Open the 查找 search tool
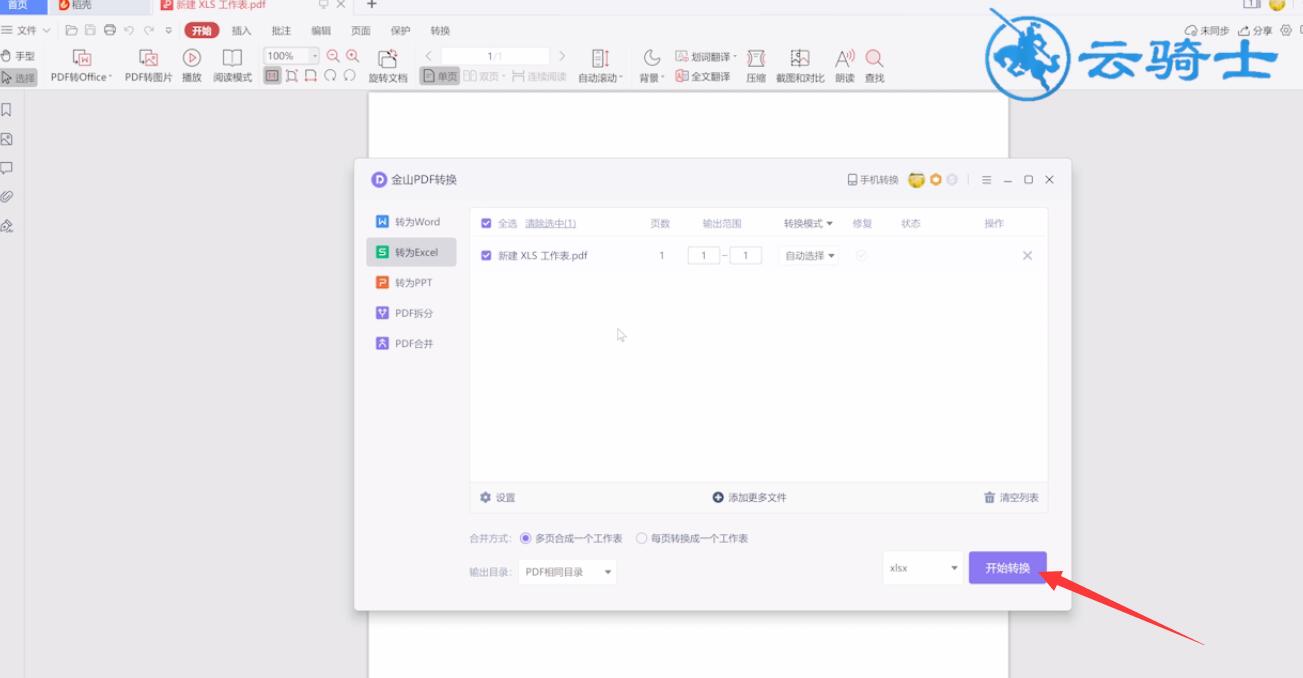The image size is (1303, 678). click(x=874, y=66)
